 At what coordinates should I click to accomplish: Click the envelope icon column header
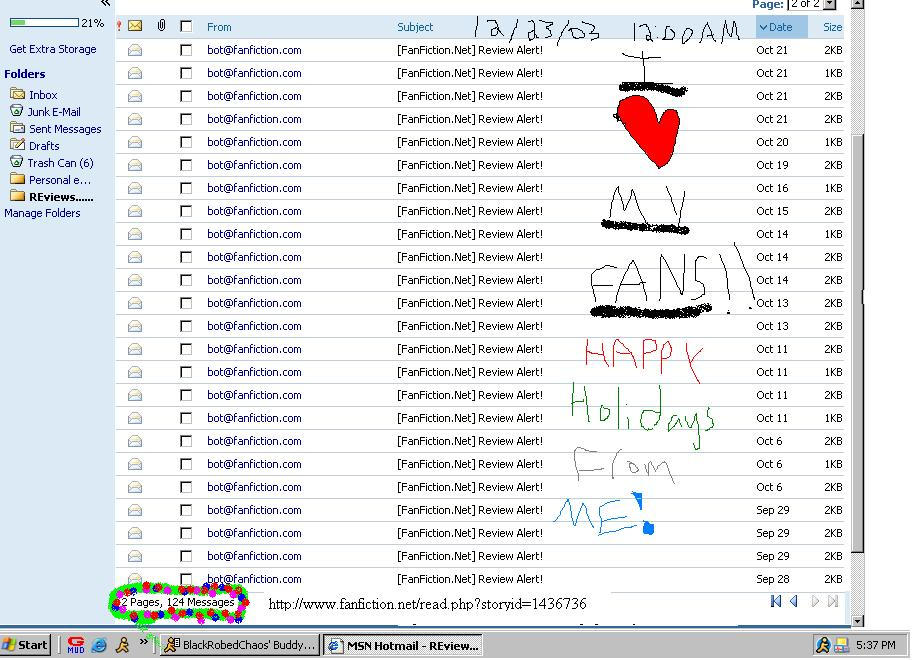tap(135, 26)
